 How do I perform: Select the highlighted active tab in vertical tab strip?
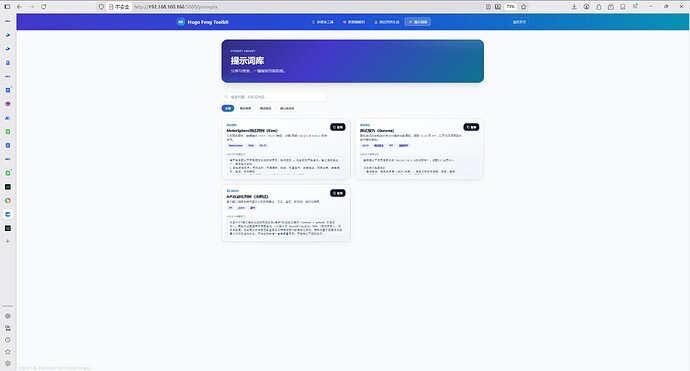[7, 214]
